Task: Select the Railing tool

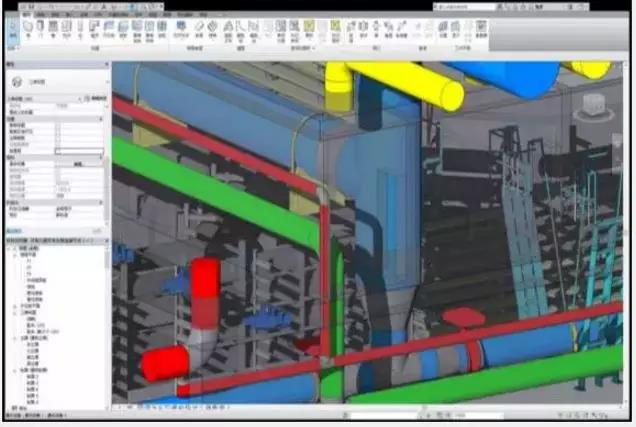Action: (x=181, y=30)
